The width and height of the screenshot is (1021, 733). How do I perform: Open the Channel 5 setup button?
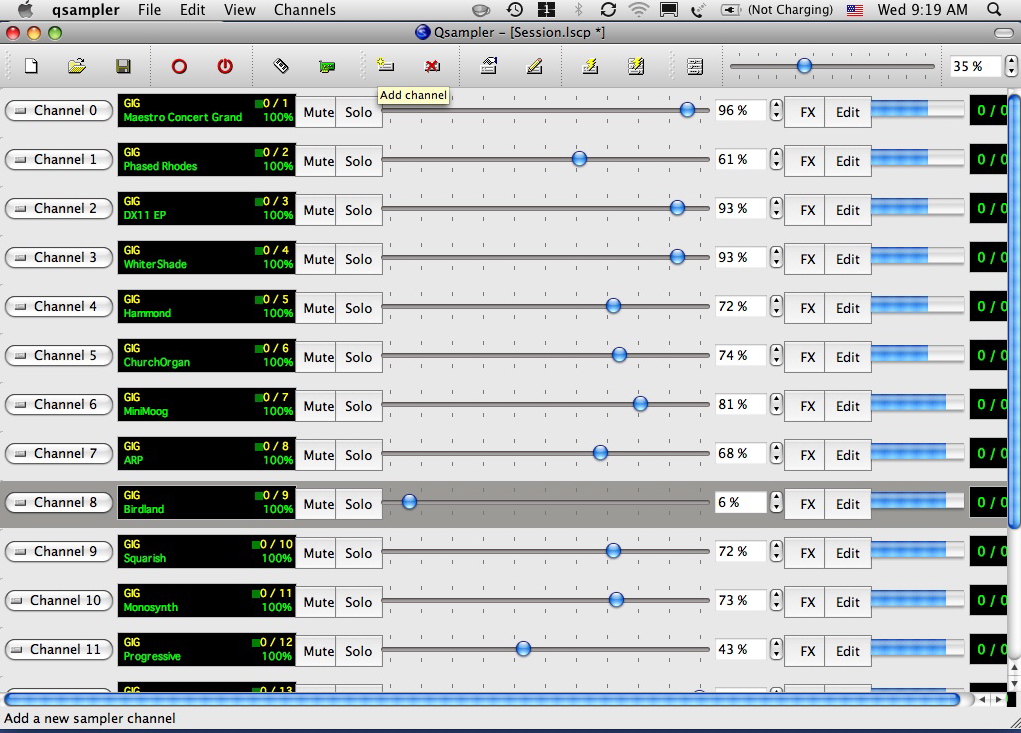tap(58, 355)
